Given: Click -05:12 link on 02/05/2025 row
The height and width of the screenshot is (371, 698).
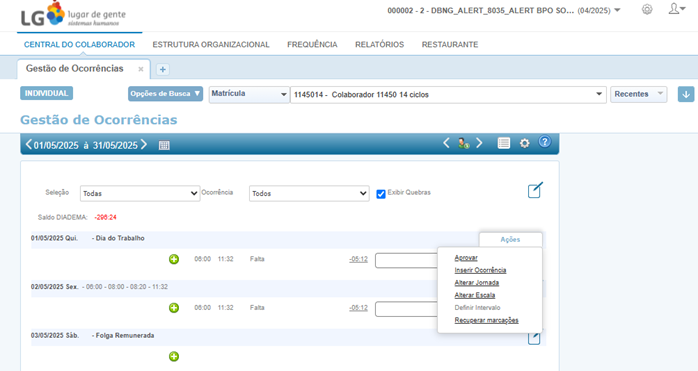Looking at the screenshot, I should 358,308.
